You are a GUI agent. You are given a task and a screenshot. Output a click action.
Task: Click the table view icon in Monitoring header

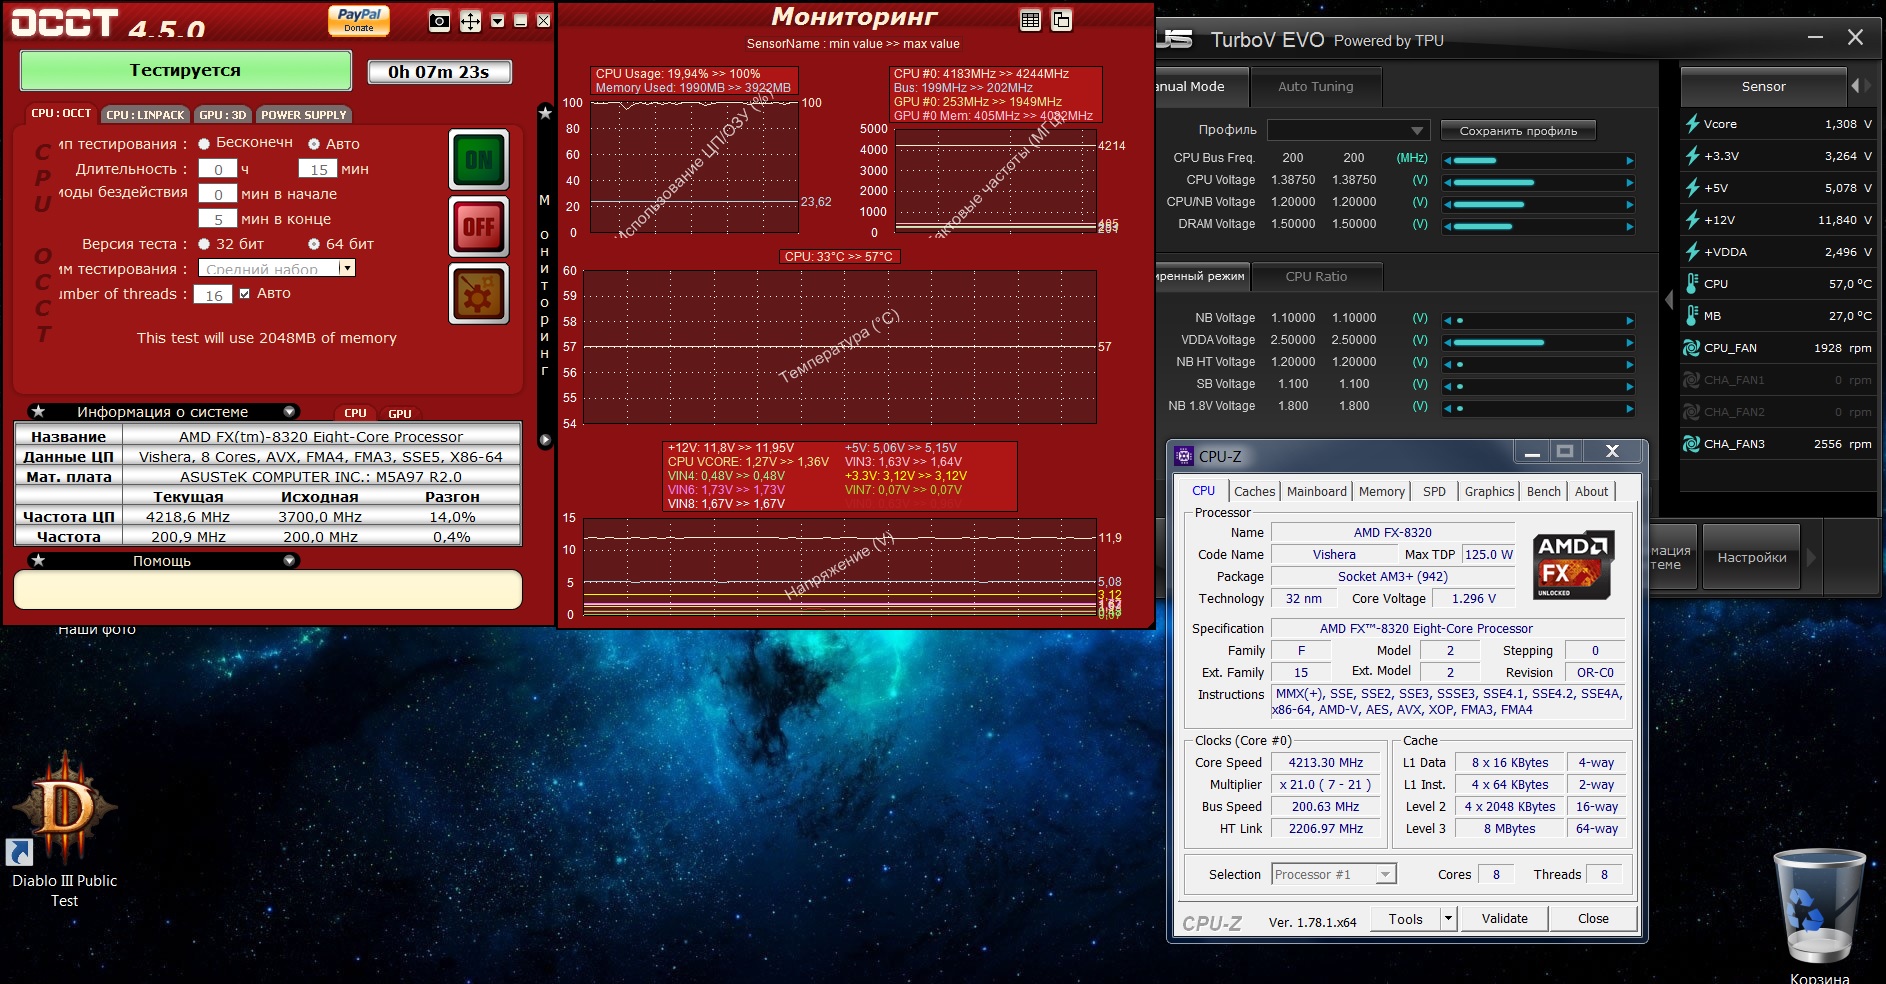(1031, 20)
